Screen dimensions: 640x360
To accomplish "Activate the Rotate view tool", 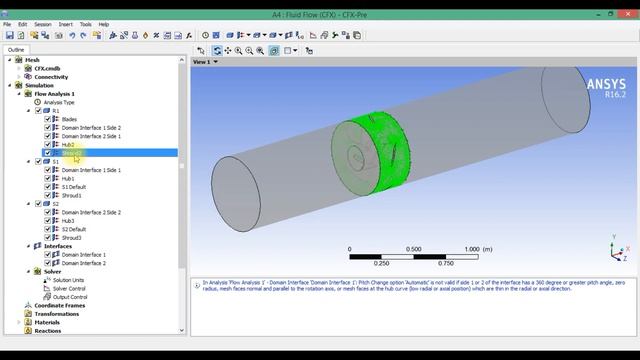I will pyautogui.click(x=217, y=51).
